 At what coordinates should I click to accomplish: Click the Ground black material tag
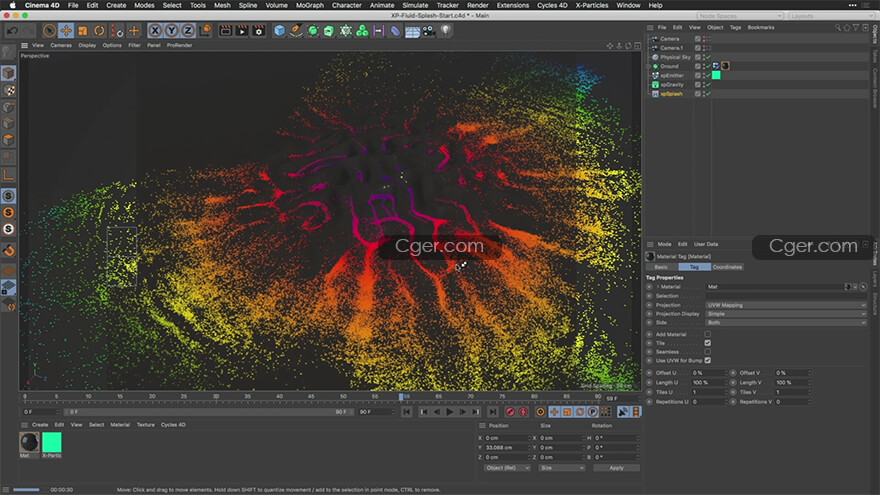pos(725,66)
